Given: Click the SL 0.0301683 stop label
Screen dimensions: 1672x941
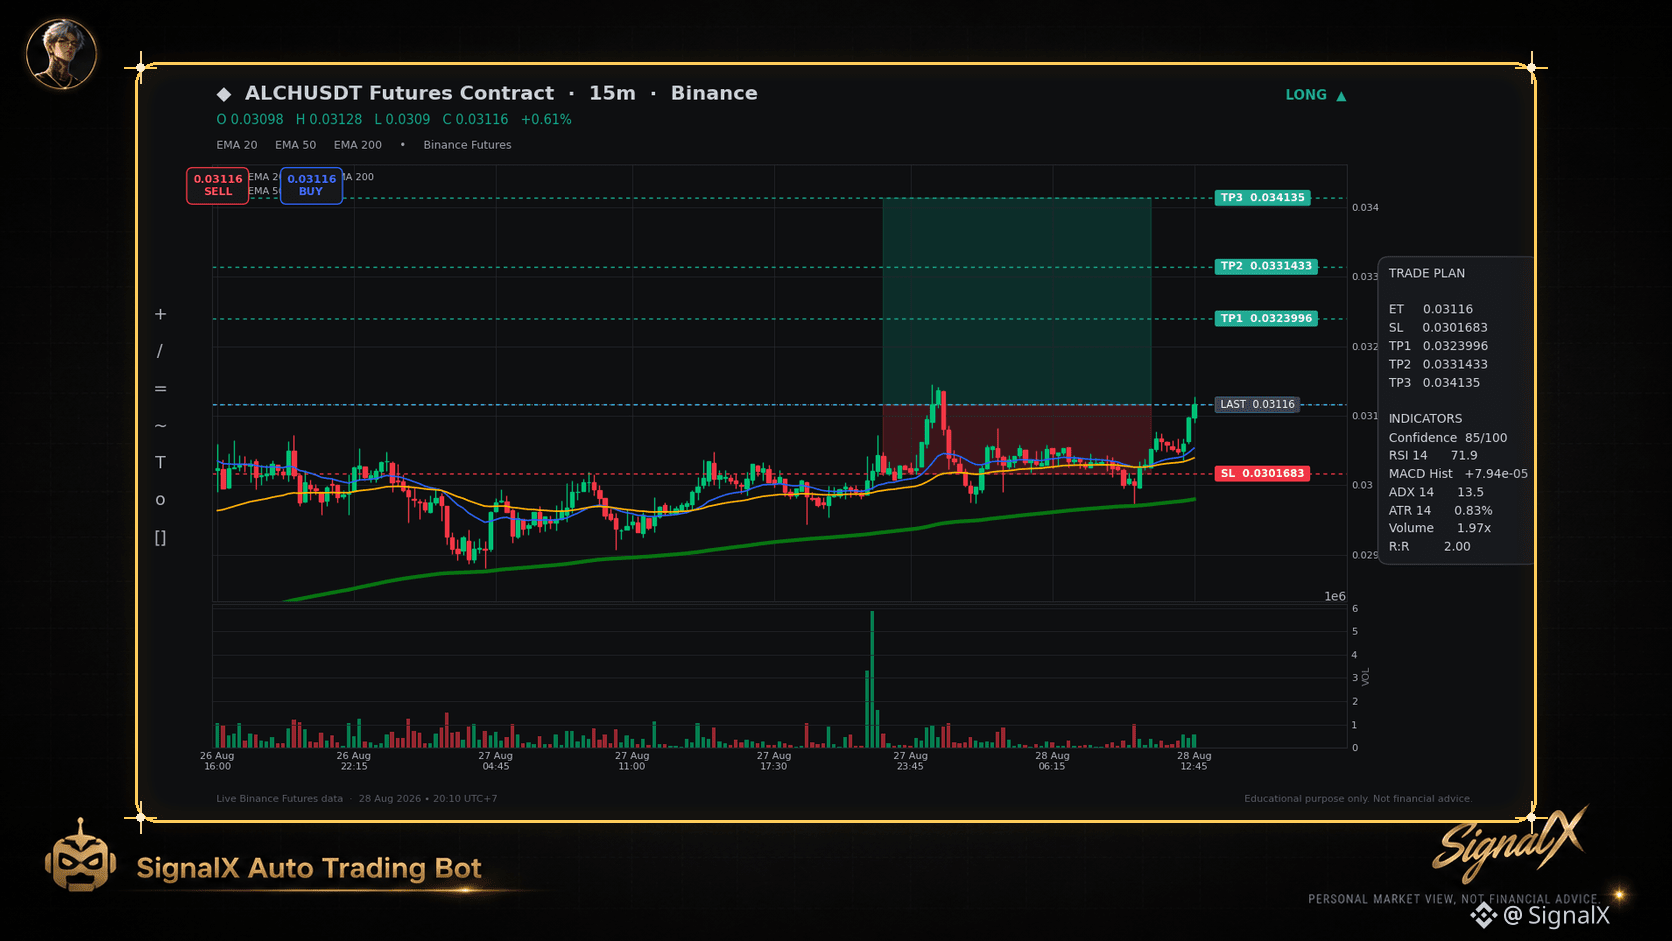Looking at the screenshot, I should (x=1262, y=473).
